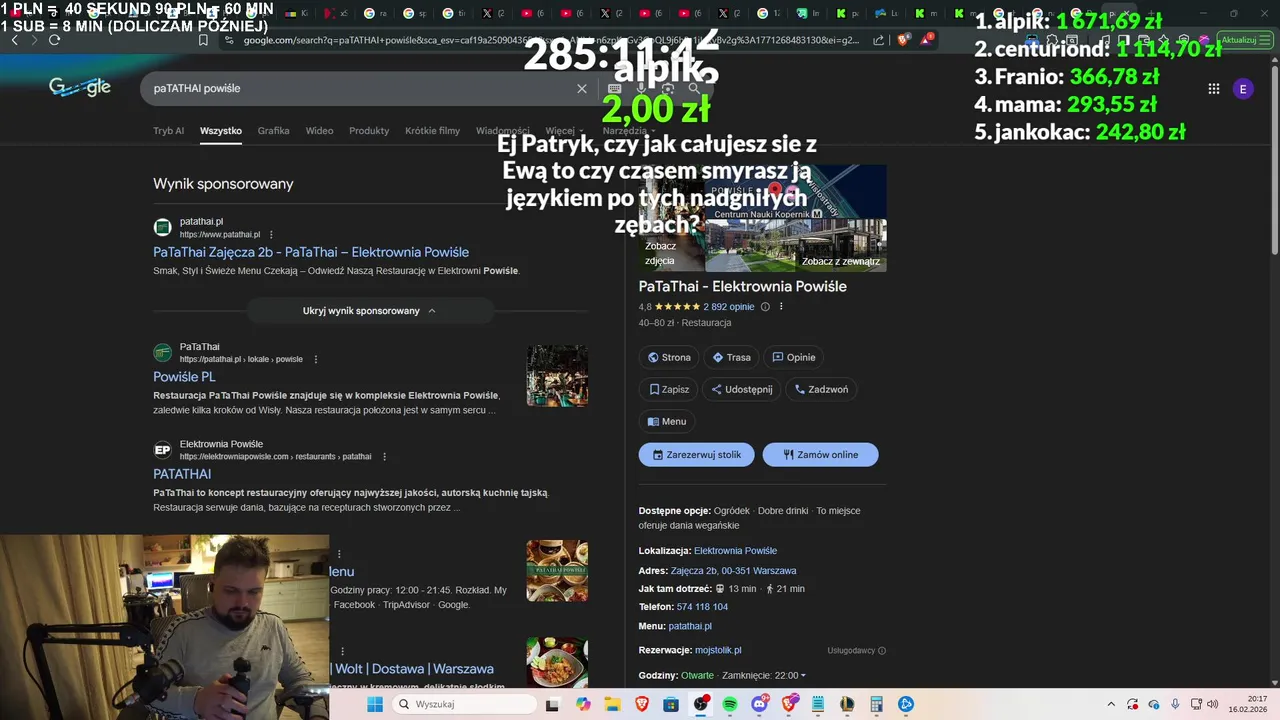Image resolution: width=1280 pixels, height=720 pixels.
Task: Switch to Krótkie filmy tab
Action: coord(432,131)
